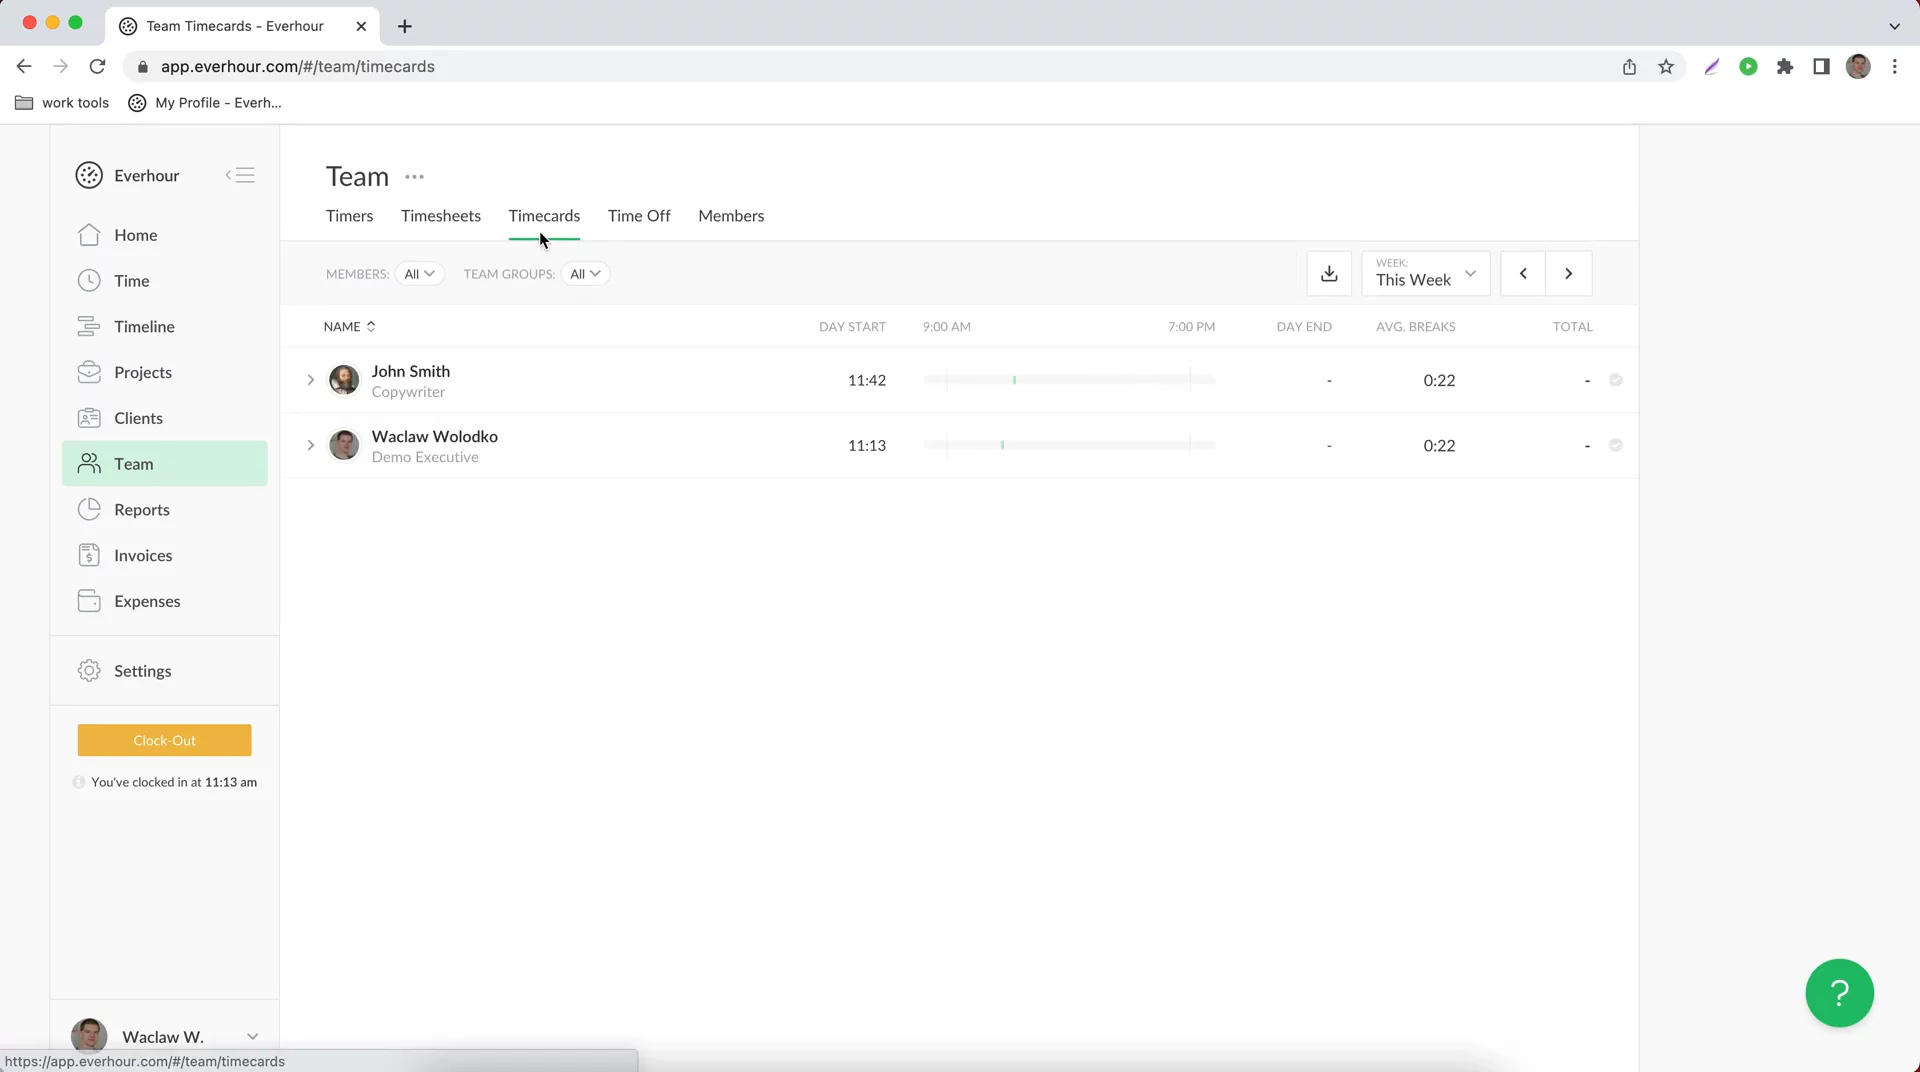
Task: Open the green help question button
Action: coord(1838,992)
